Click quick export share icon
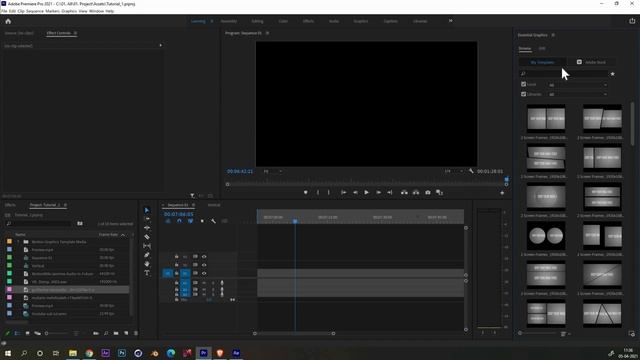The height and width of the screenshot is (360, 640). (x=632, y=21)
